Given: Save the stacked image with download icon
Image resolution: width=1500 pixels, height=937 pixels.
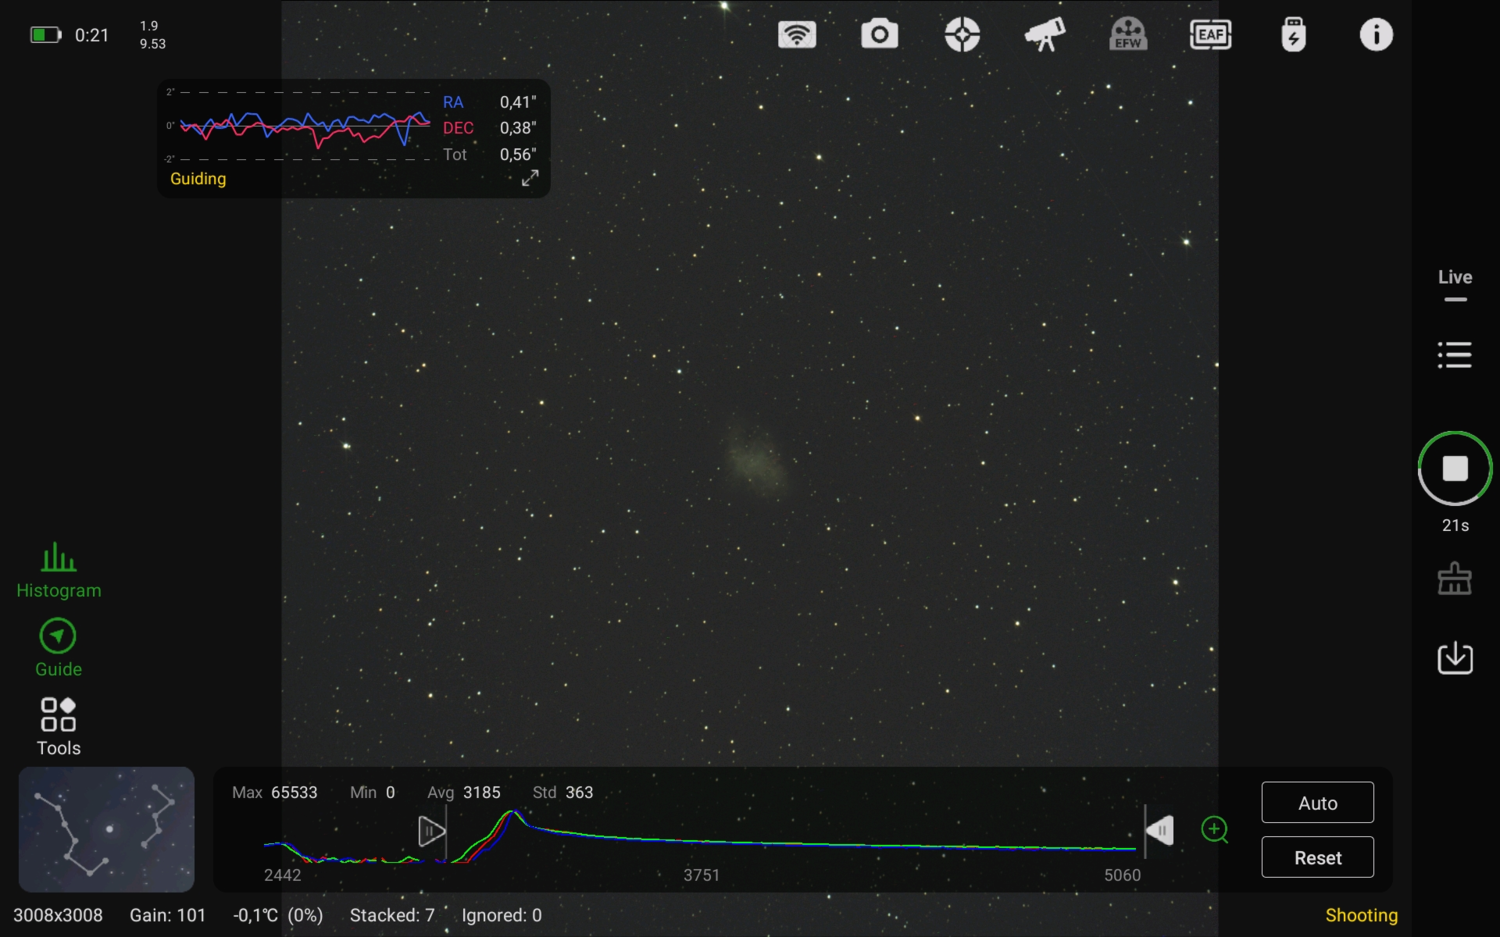Looking at the screenshot, I should pos(1455,658).
